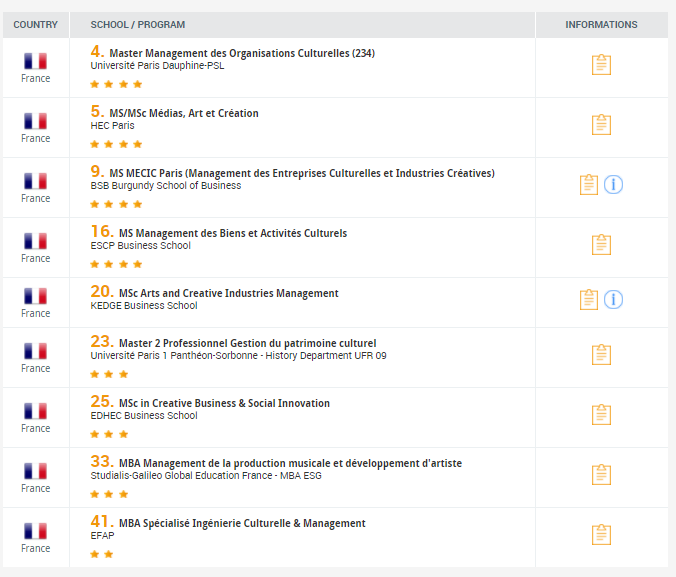Click France flag in HEC Paris row

coord(35,121)
